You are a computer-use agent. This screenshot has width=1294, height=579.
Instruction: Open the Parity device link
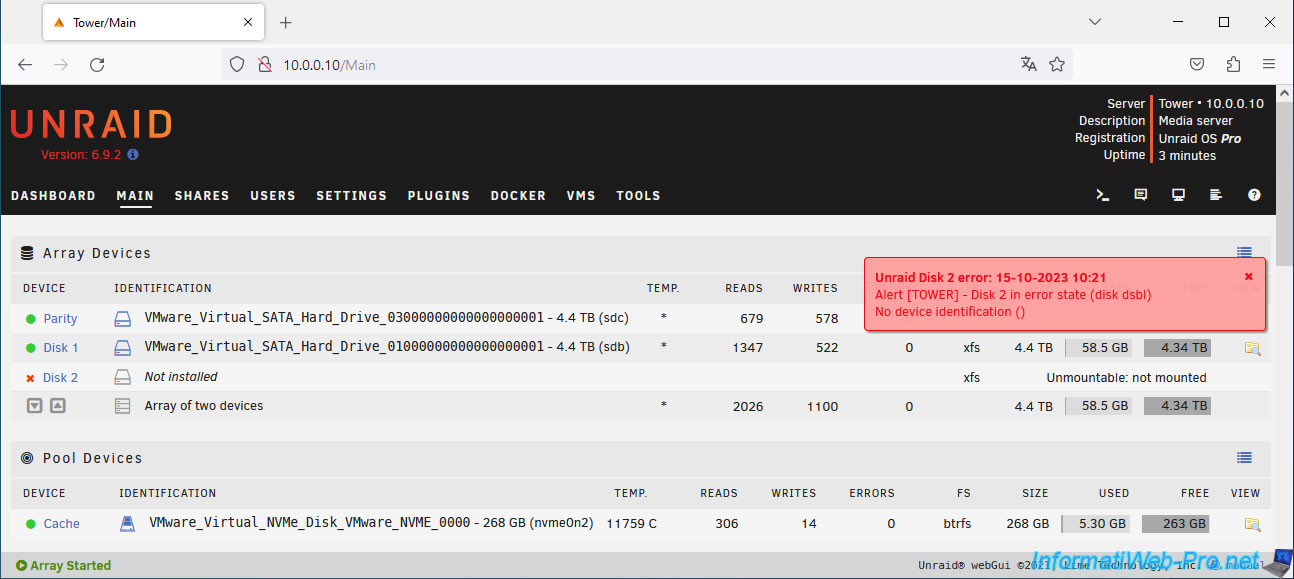click(60, 319)
